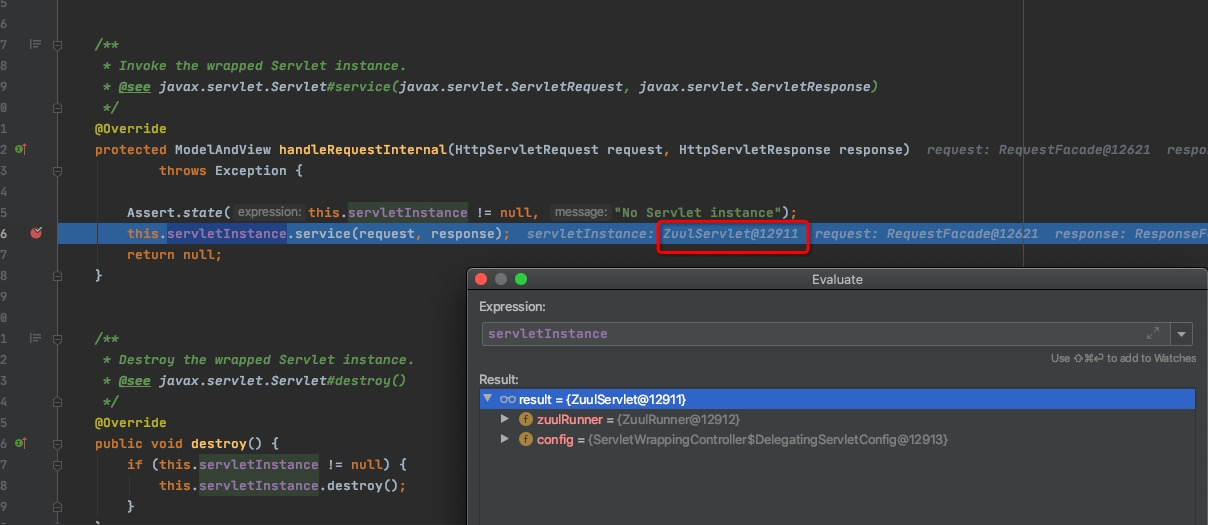This screenshot has height=525, width=1208.
Task: Click the glasses watch icon beside result
Action: (x=507, y=400)
